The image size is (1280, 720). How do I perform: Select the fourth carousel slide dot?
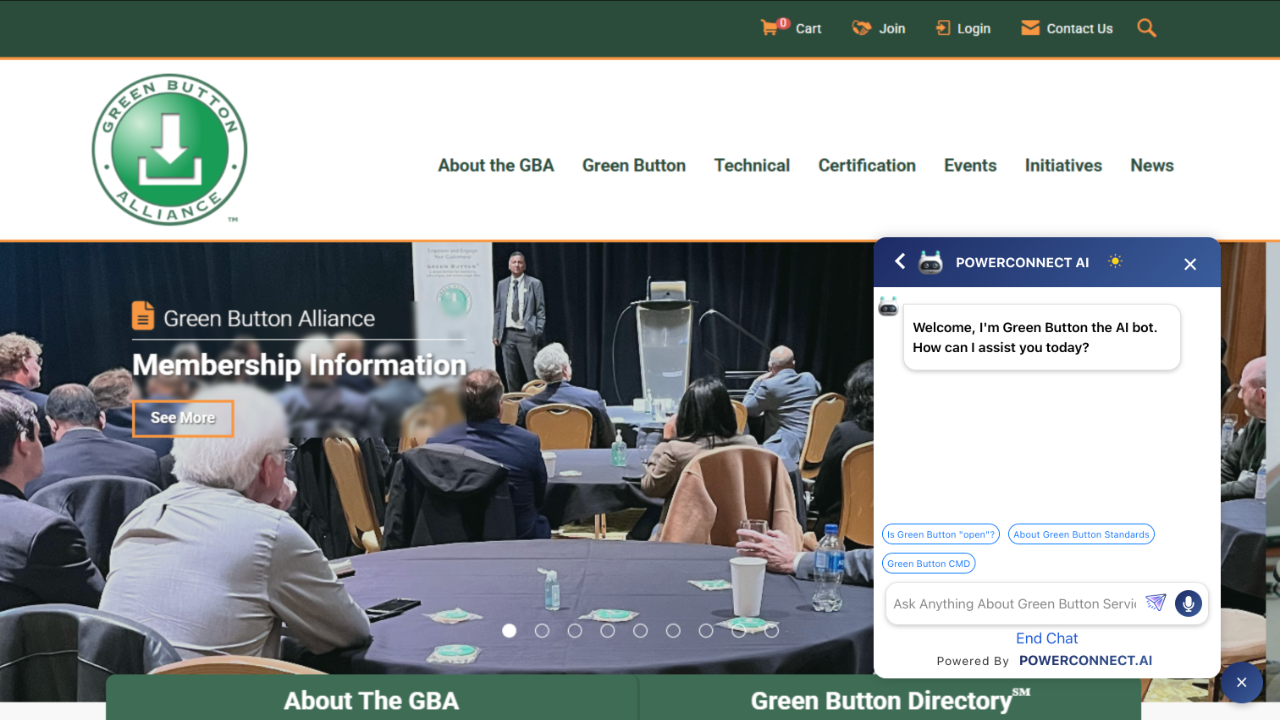(x=607, y=630)
